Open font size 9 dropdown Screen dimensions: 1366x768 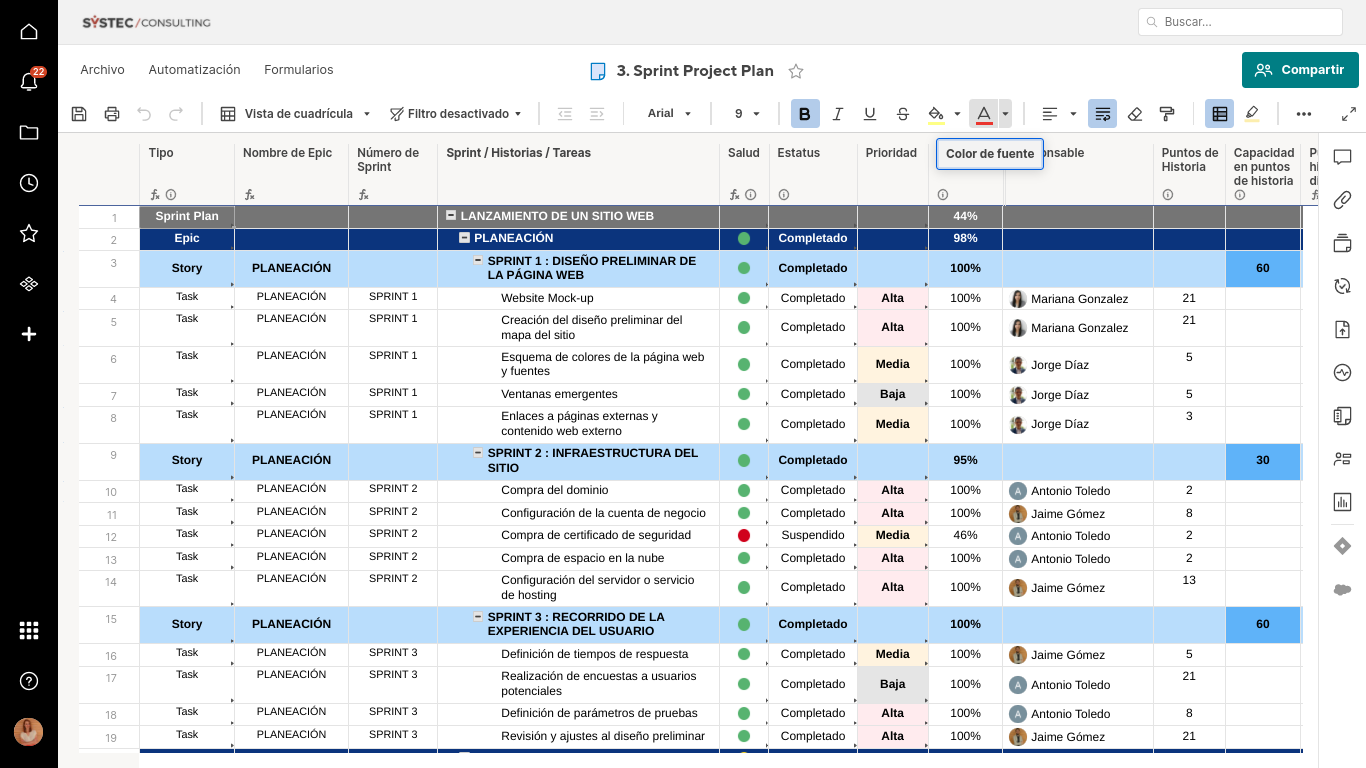[x=747, y=114]
